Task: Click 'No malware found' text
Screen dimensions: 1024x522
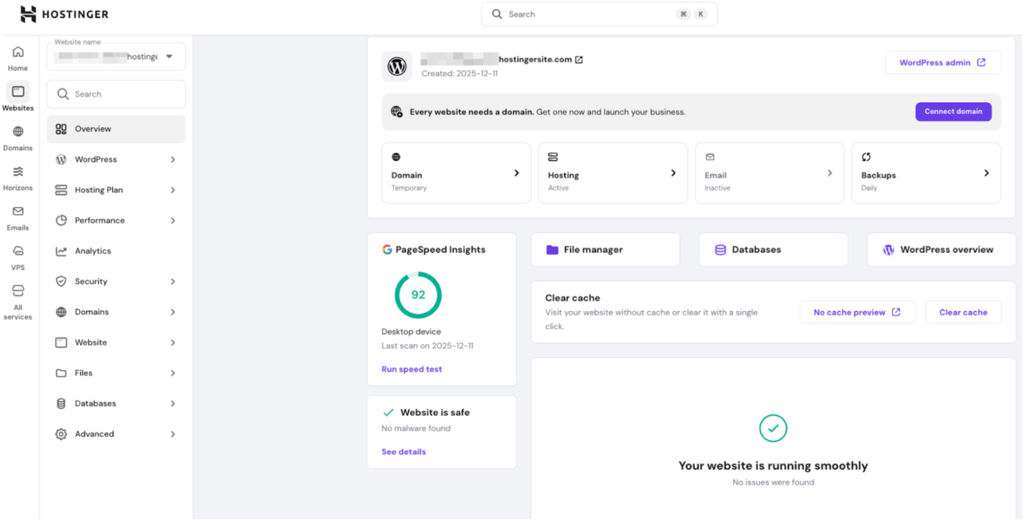Action: pyautogui.click(x=416, y=429)
